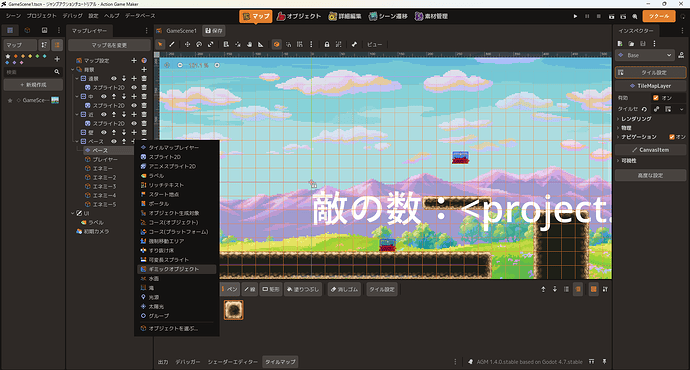Click the play button to run the project
This screenshot has width=690, height=370.
tap(575, 16)
